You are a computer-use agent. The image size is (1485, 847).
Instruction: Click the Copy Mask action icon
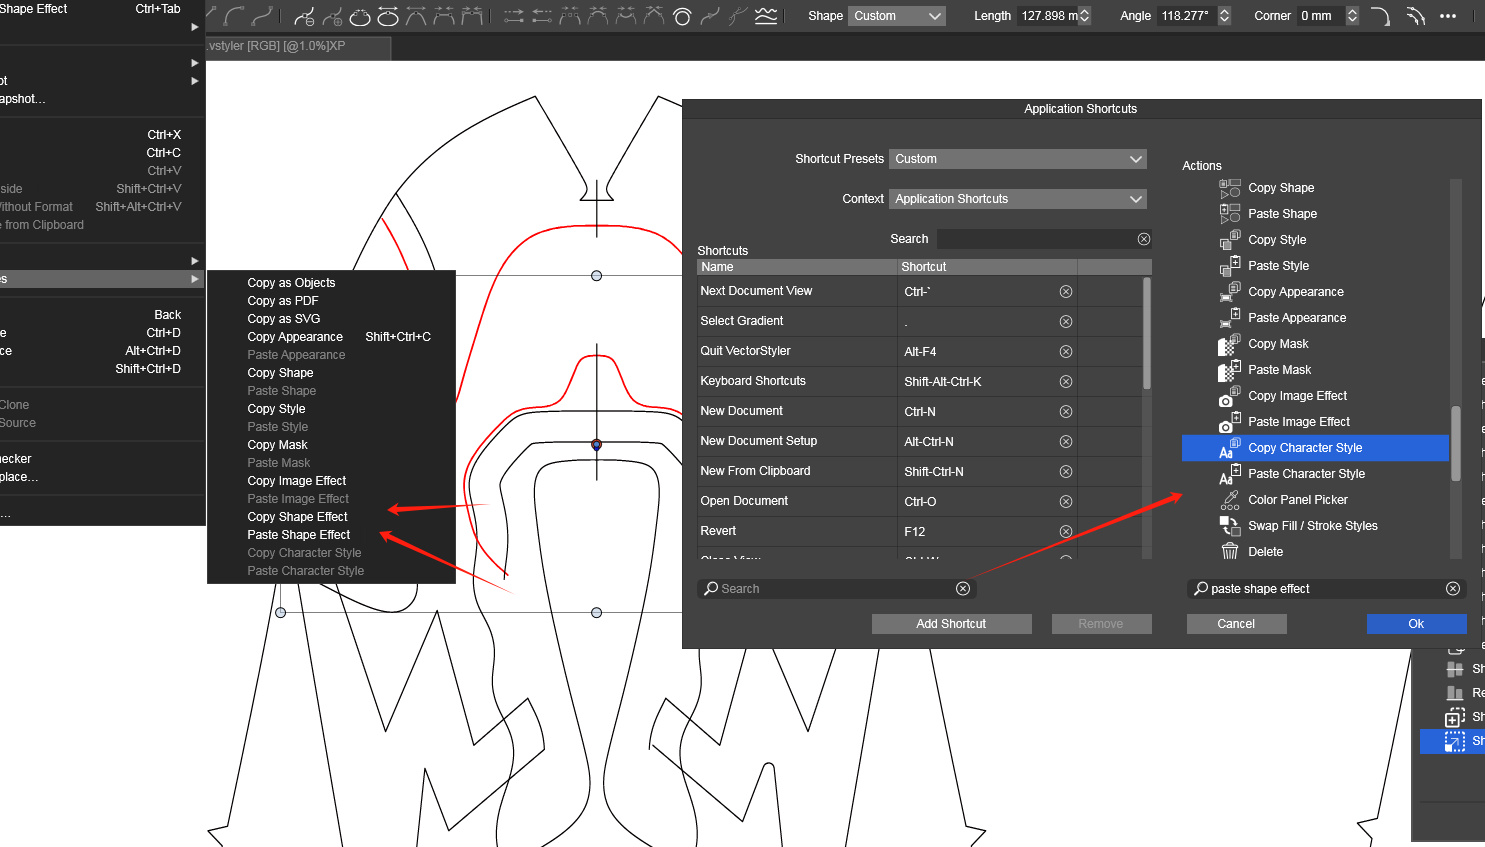coord(1229,344)
